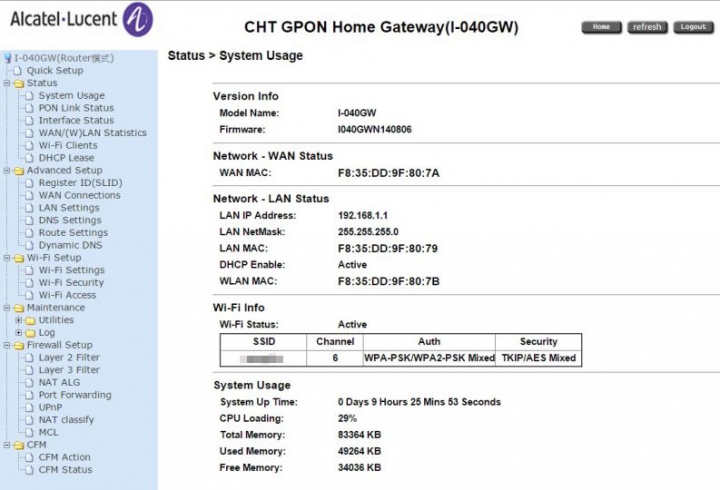Click WAN MAC value F8:35:DD:9F:80:7A
This screenshot has height=490, width=720.
point(388,173)
